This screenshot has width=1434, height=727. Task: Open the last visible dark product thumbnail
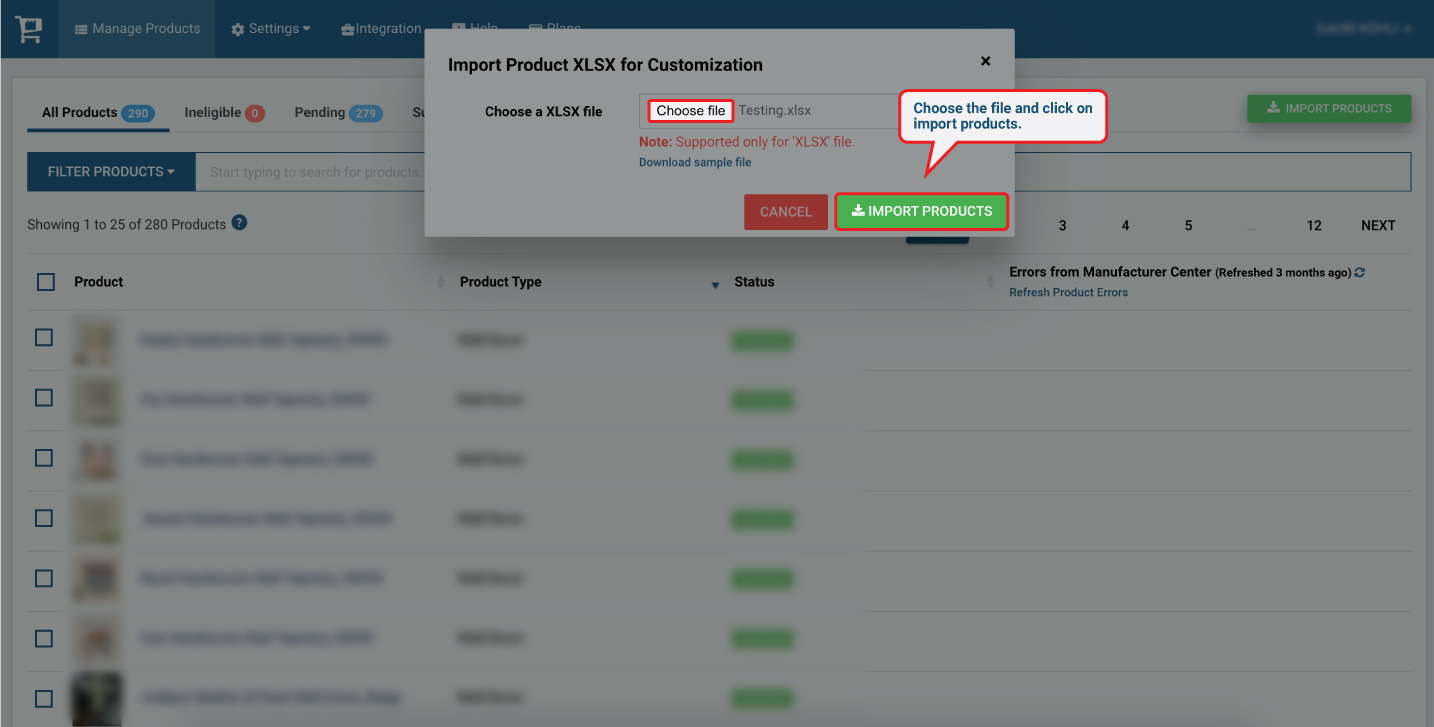(x=97, y=698)
